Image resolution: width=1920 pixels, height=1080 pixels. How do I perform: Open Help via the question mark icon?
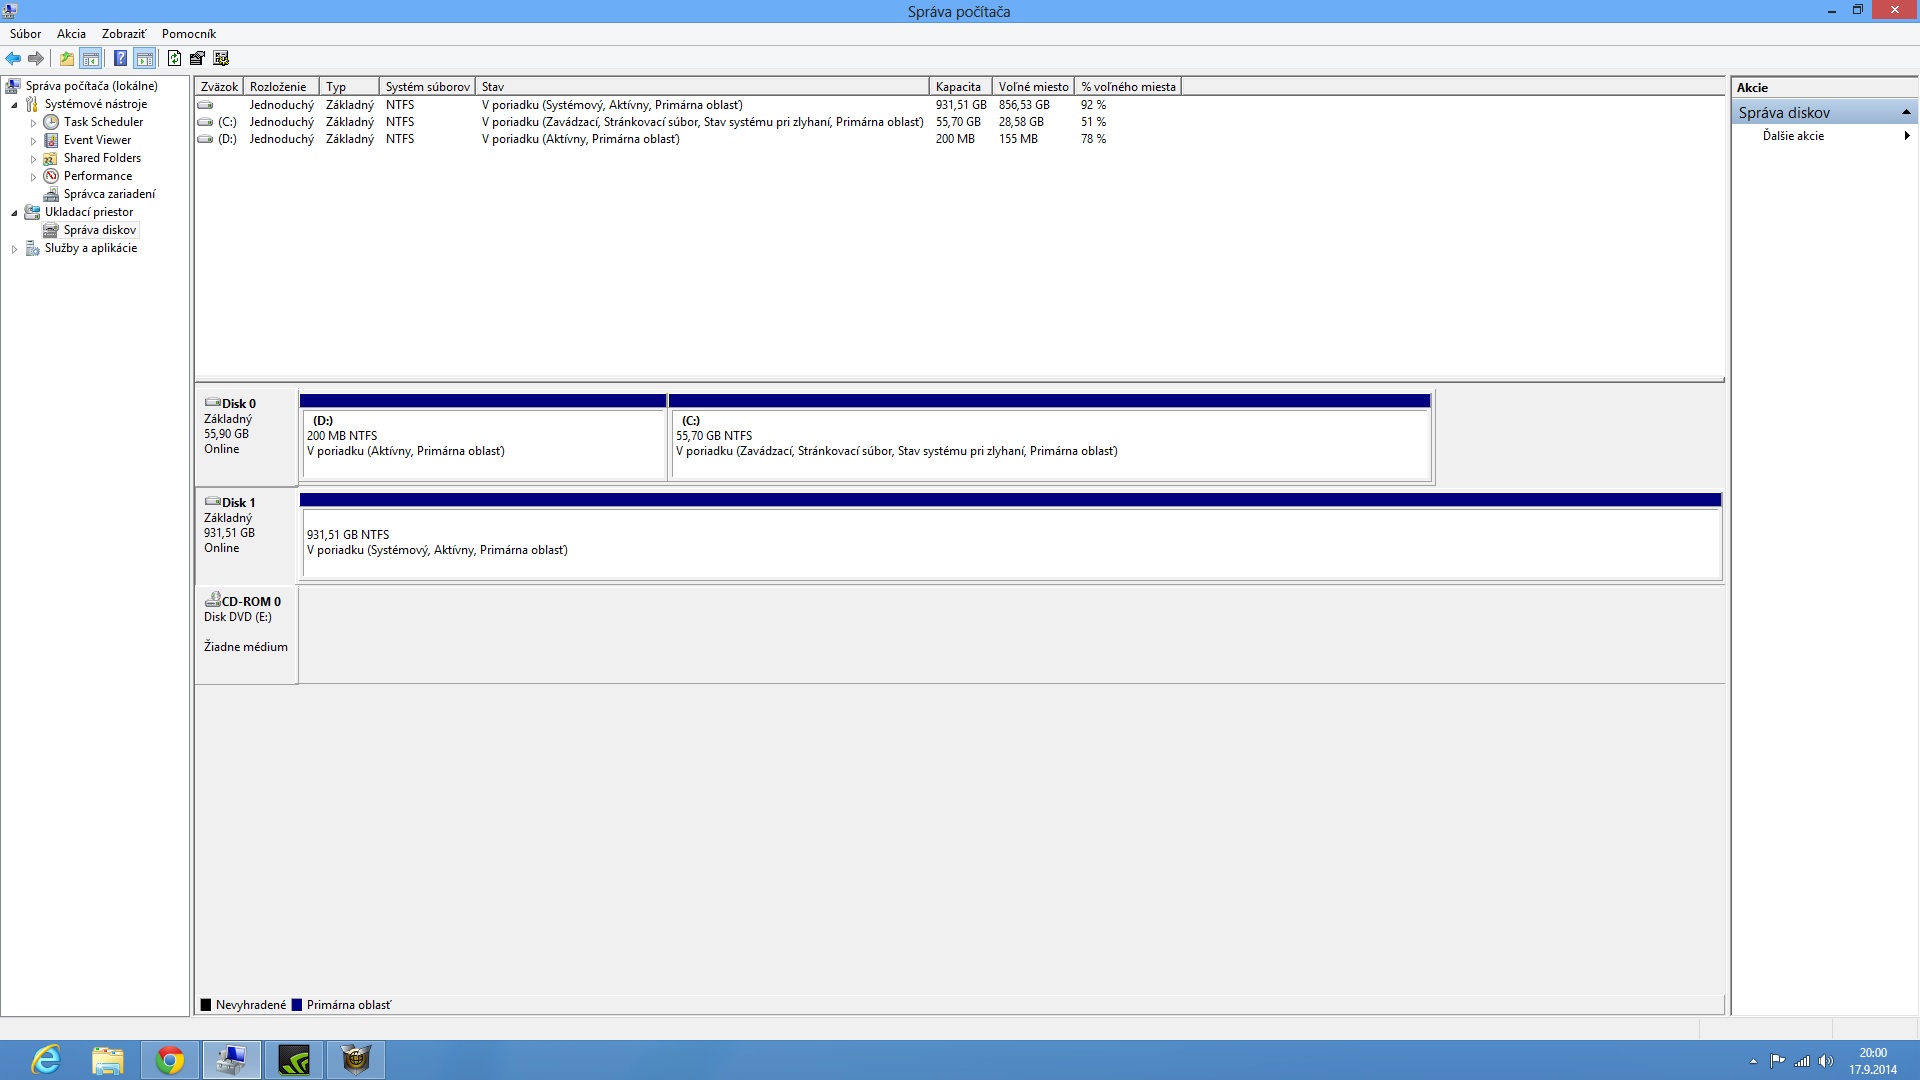tap(120, 58)
